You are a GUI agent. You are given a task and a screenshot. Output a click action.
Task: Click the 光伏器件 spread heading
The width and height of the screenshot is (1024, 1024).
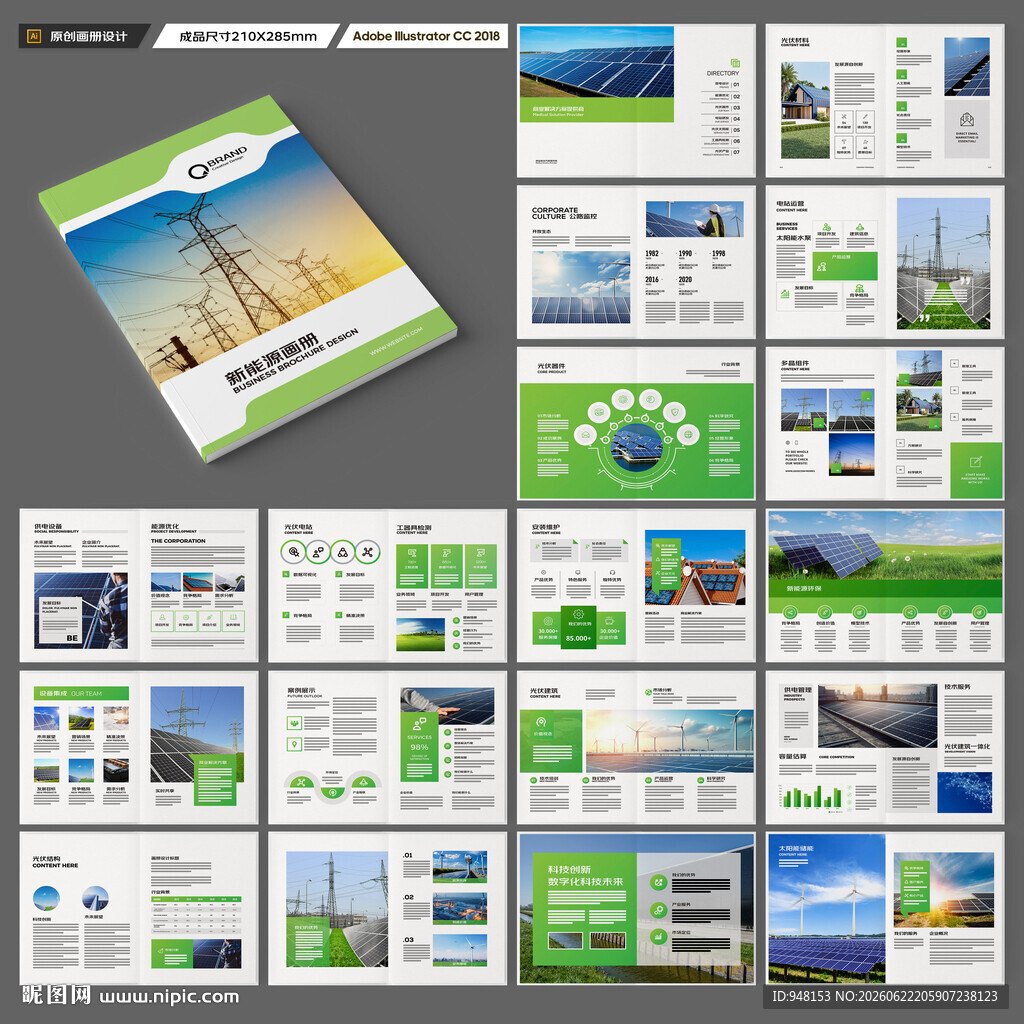(551, 366)
